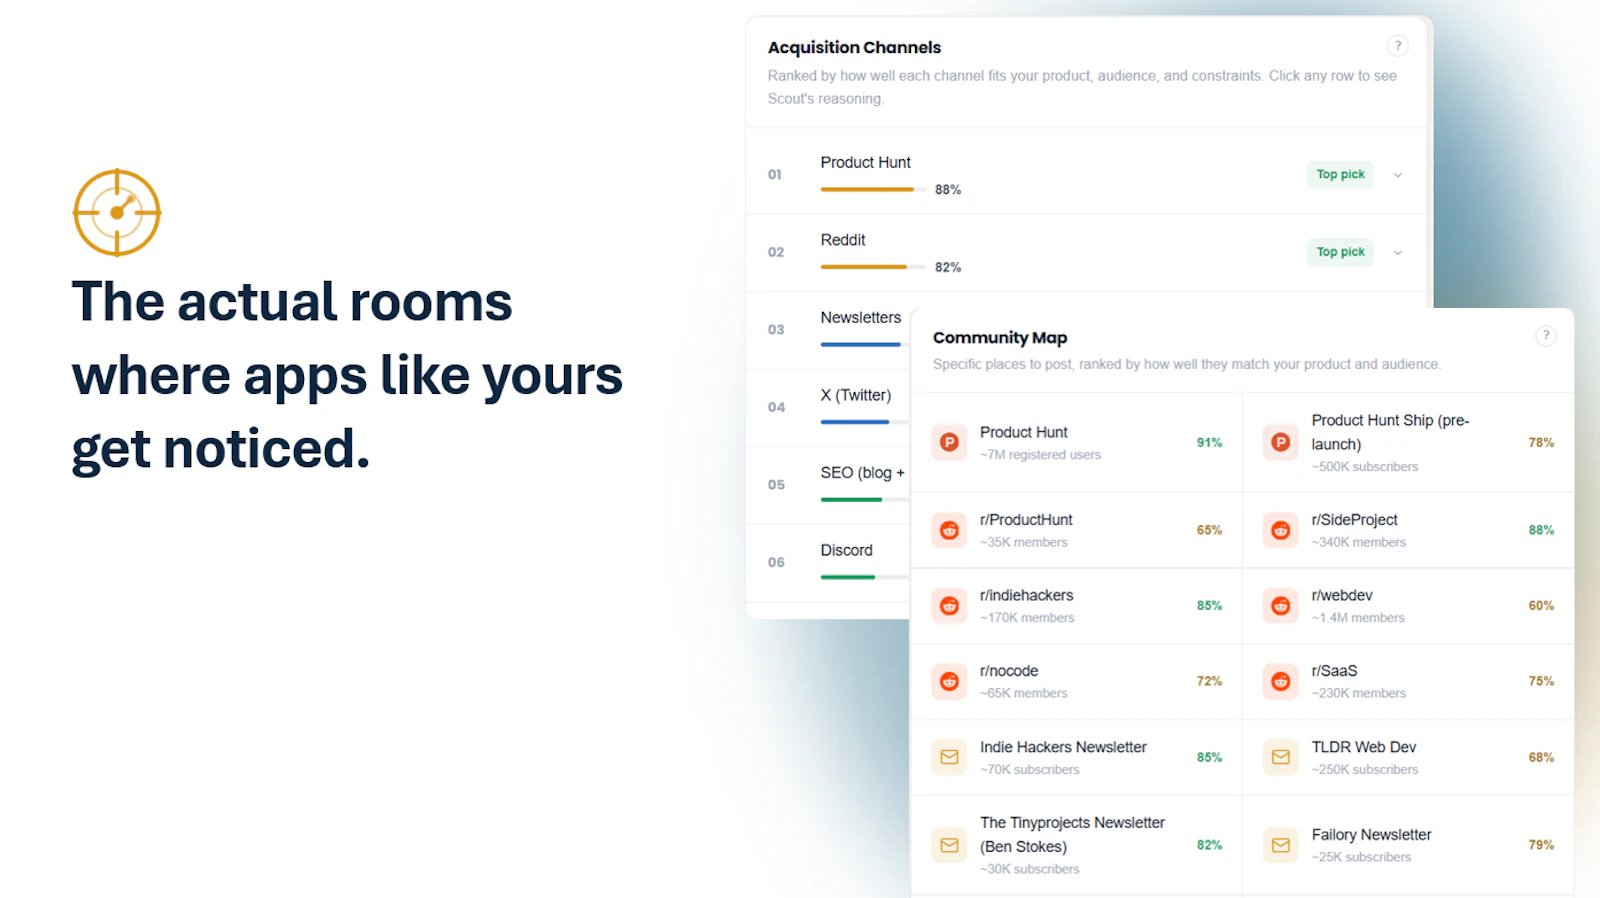Viewport: 1600px width, 898px height.
Task: Click the 60% score next to r/webdev
Action: [x=1541, y=606]
